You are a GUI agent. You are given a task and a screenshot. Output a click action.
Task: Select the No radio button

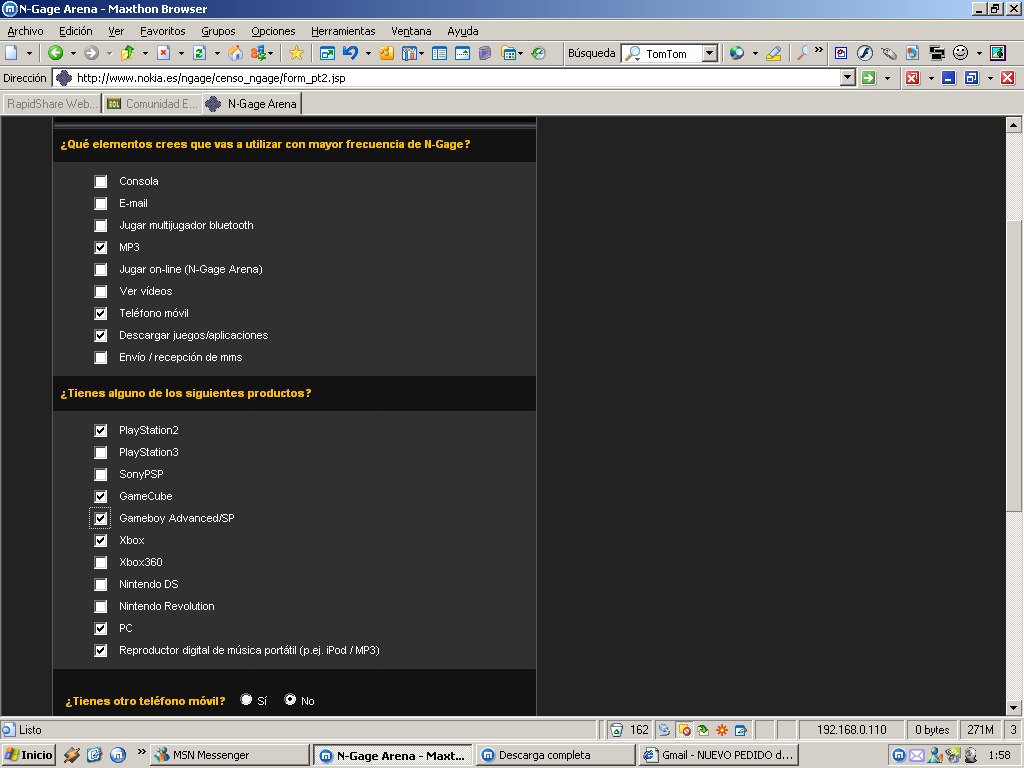[290, 699]
